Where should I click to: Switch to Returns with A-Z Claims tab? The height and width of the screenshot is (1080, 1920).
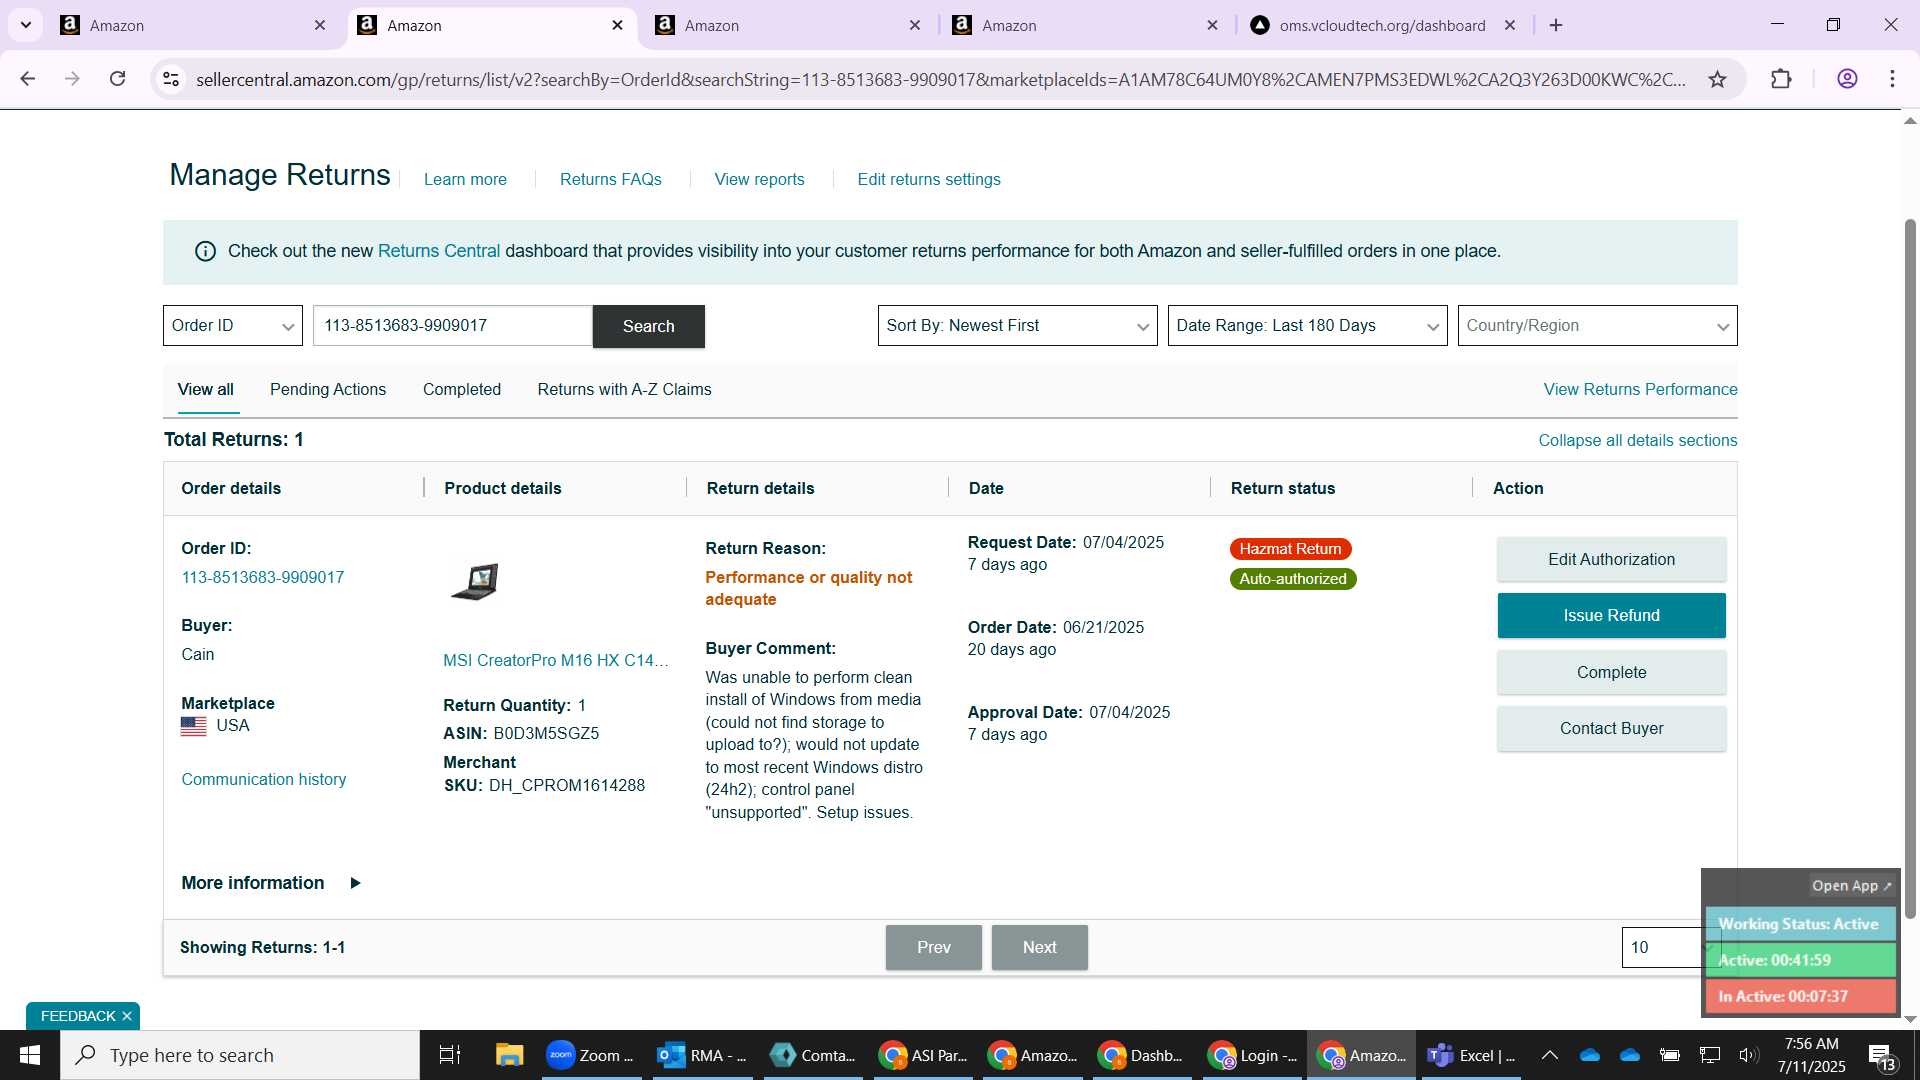click(x=624, y=390)
